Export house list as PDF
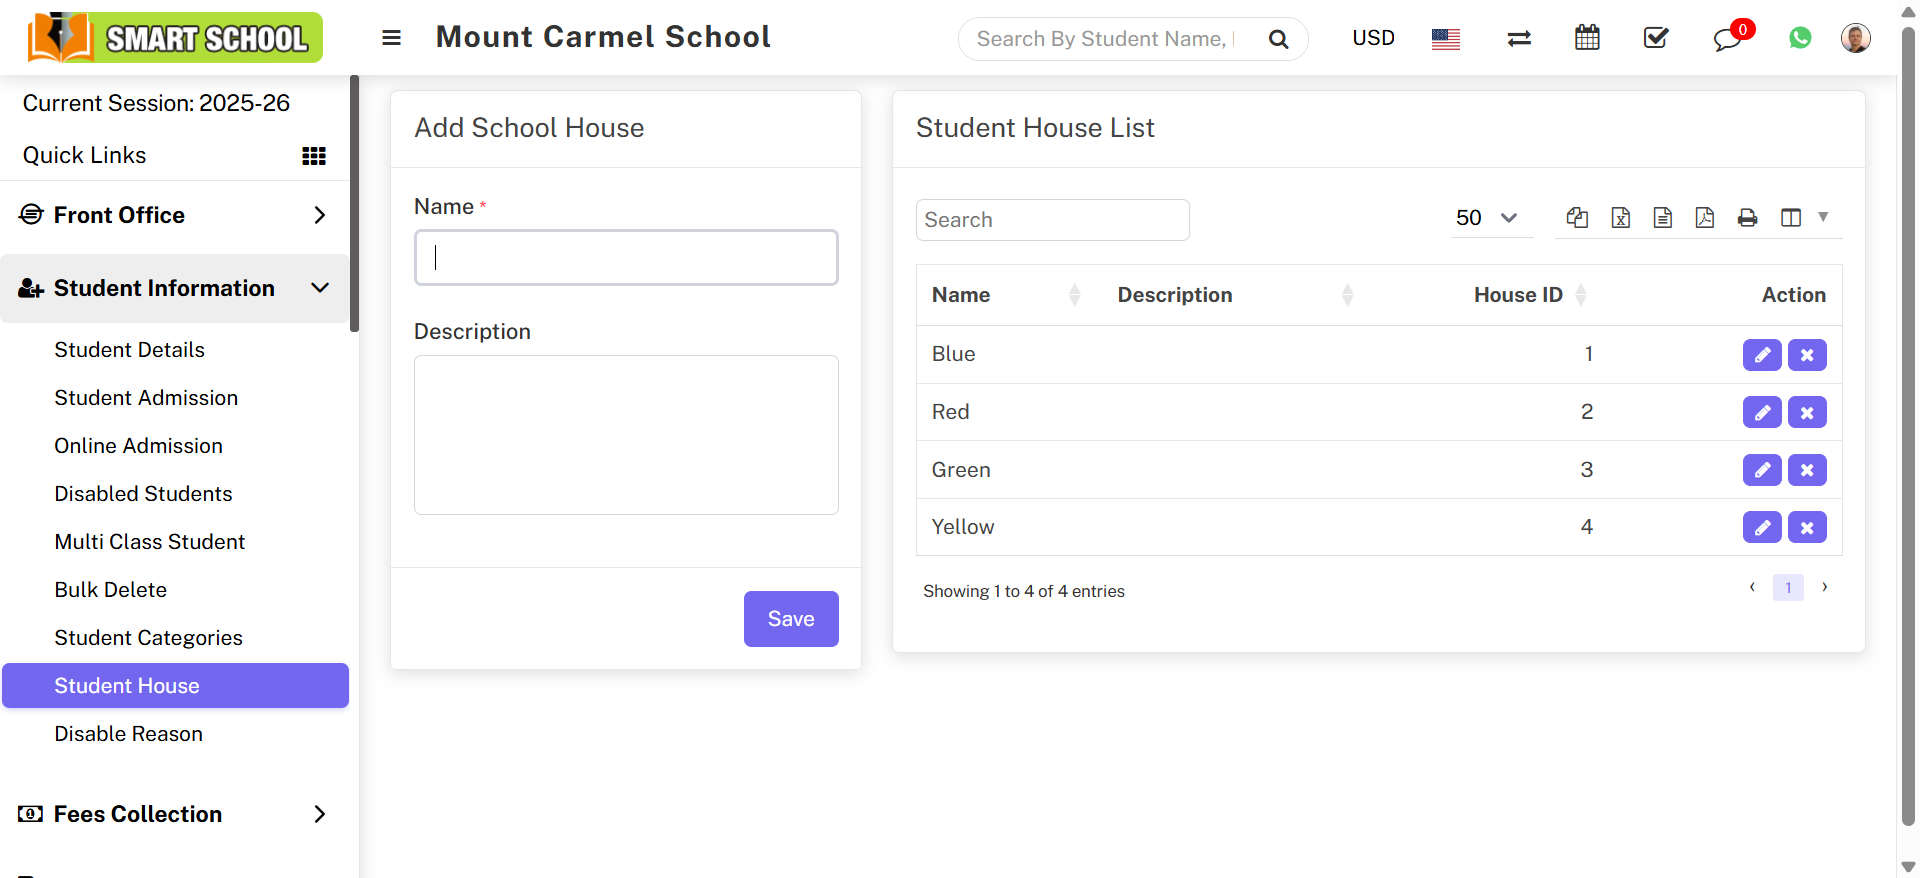1920x878 pixels. click(1705, 218)
